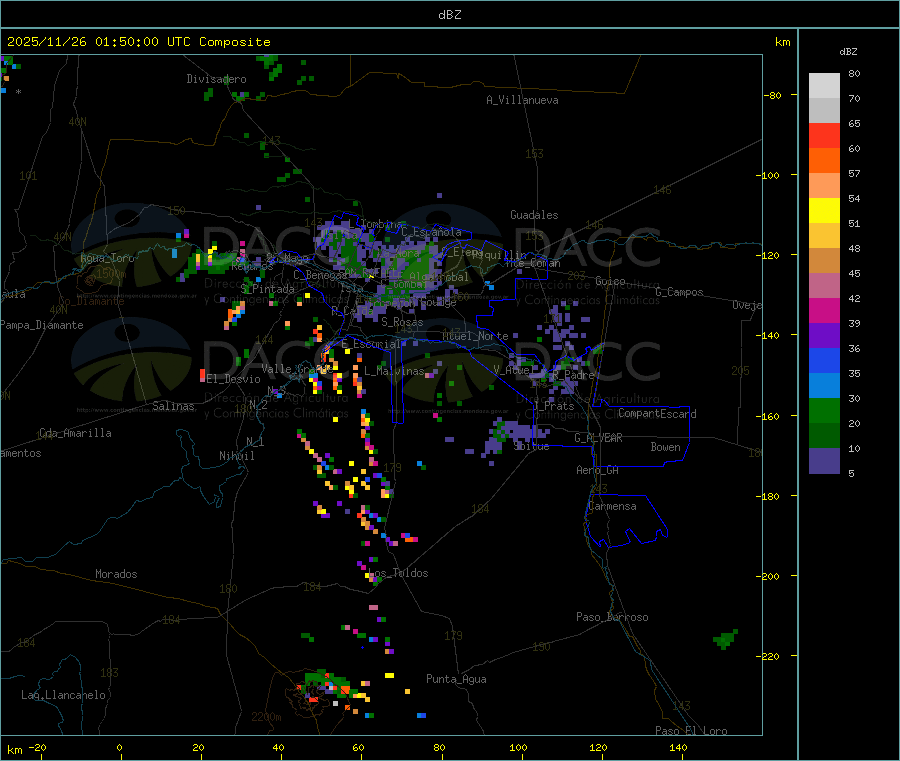Click the red 60-65 dBZ color band
This screenshot has height=761, width=900.
824,135
